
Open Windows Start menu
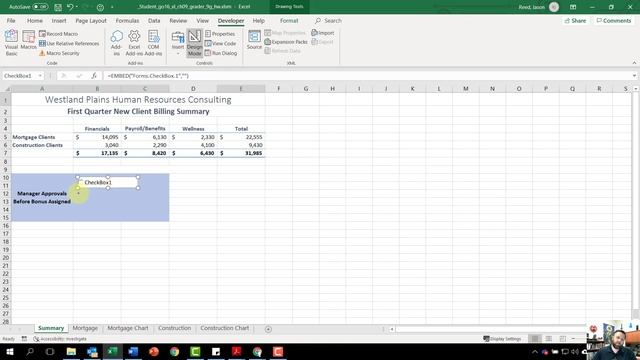coord(9,351)
